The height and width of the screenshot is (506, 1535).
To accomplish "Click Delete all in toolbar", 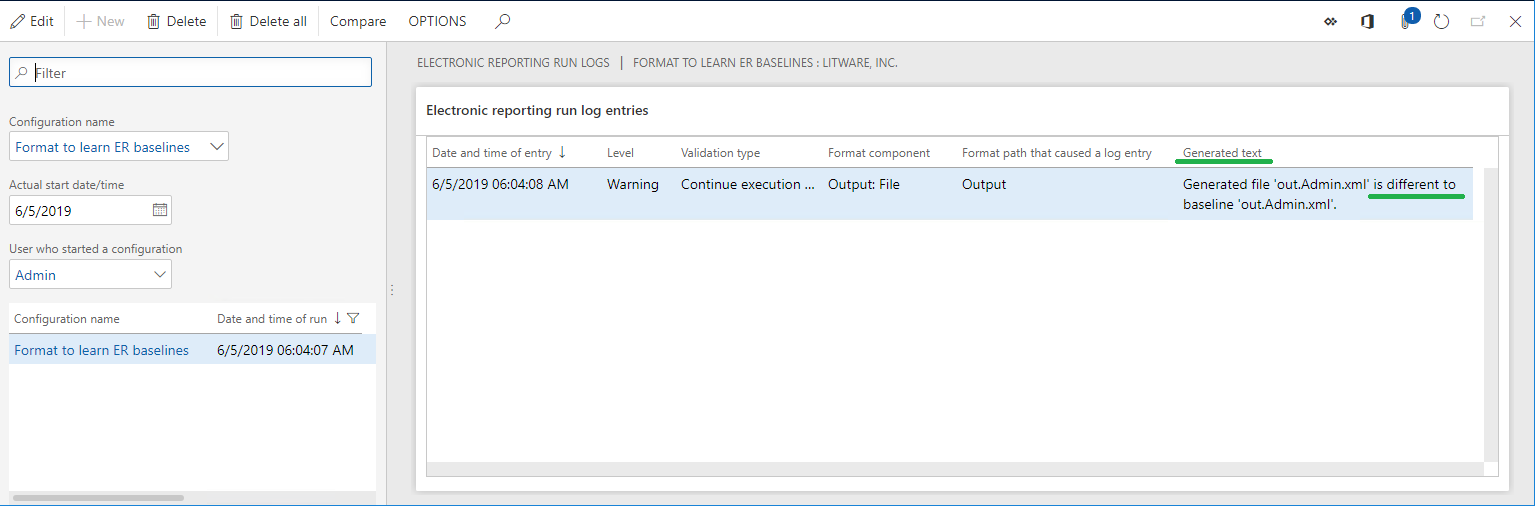I will click(268, 21).
